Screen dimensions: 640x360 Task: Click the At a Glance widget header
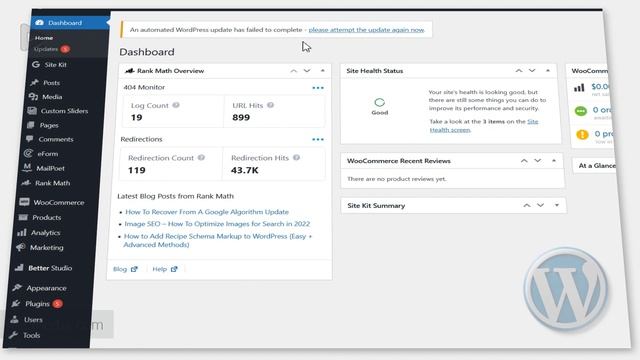click(x=595, y=165)
